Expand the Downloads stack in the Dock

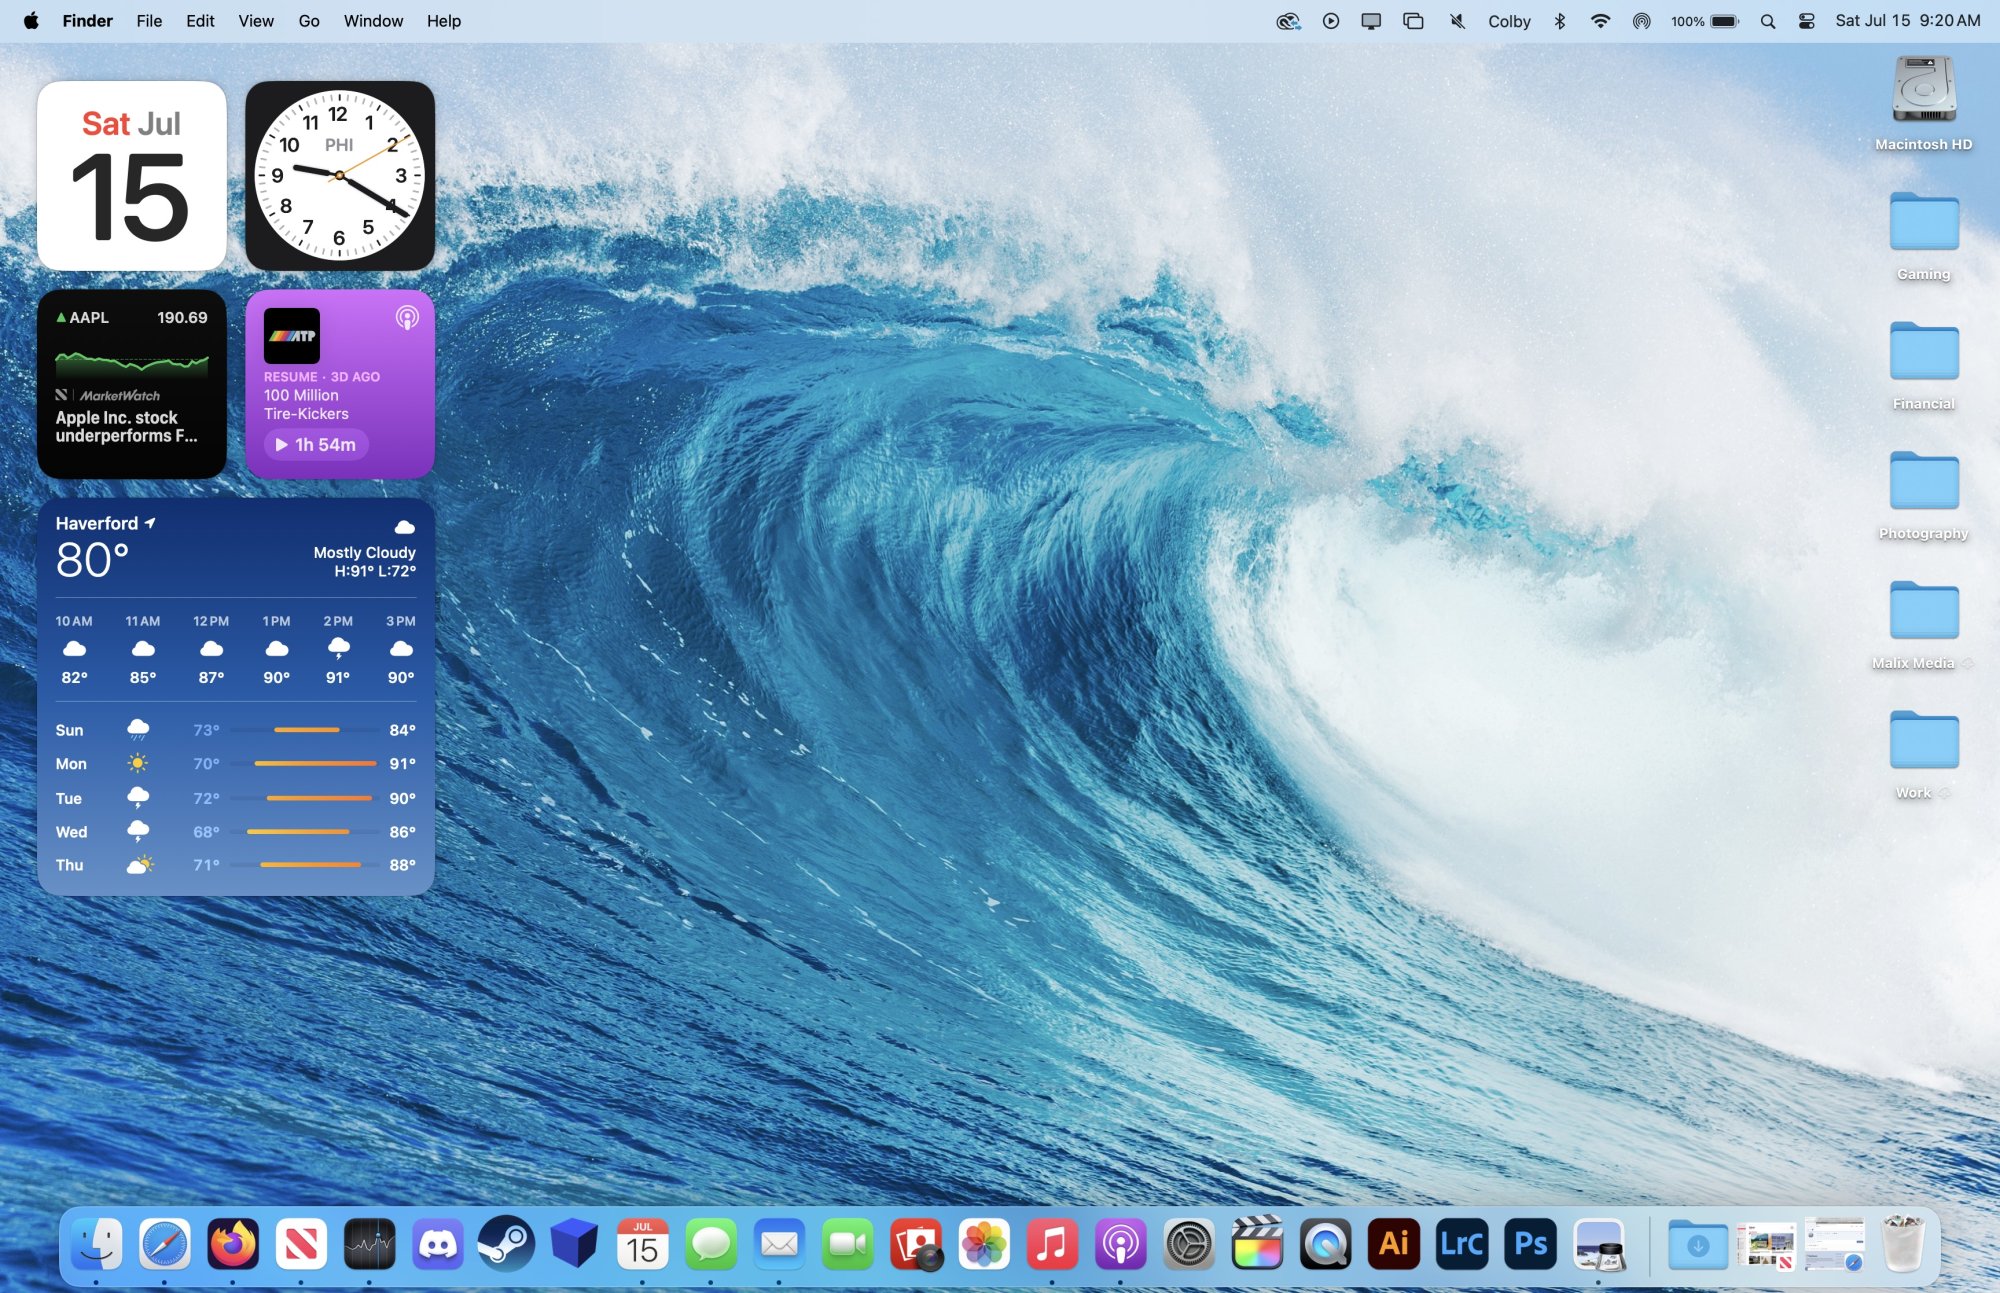pos(1697,1244)
